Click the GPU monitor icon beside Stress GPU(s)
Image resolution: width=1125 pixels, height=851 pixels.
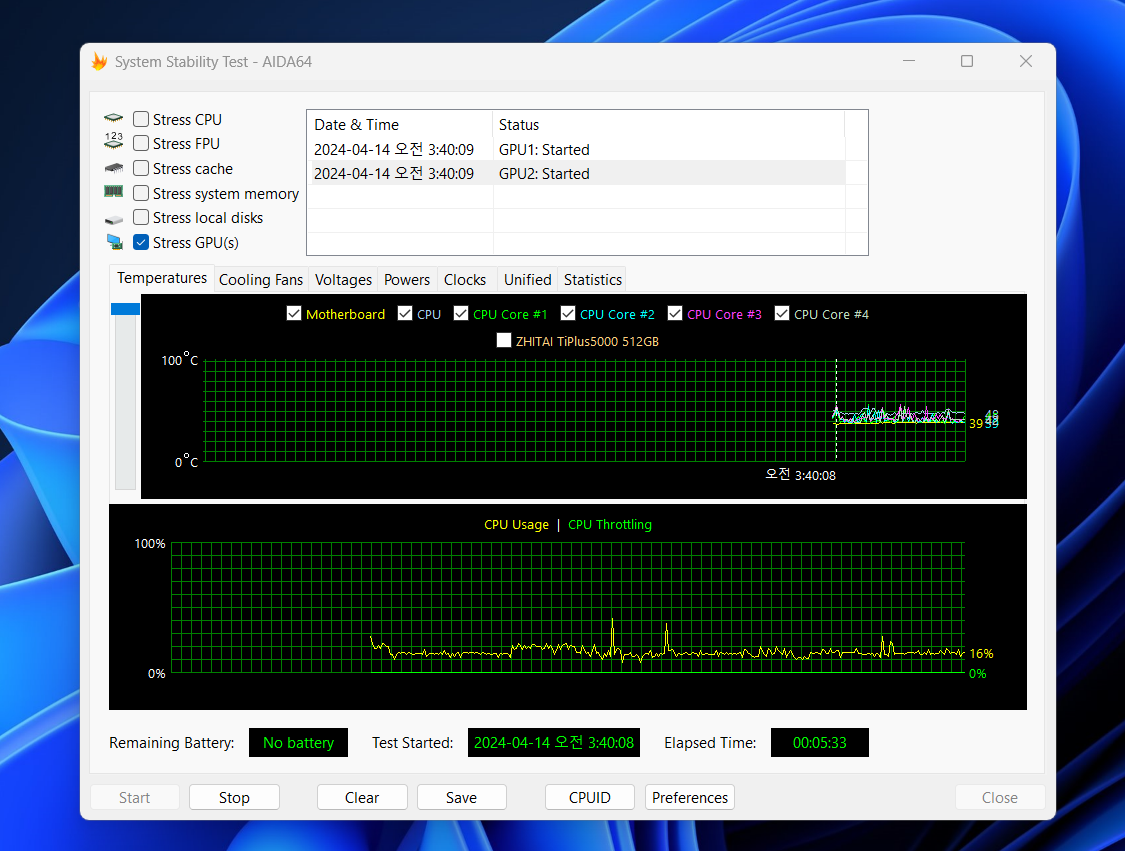point(114,242)
